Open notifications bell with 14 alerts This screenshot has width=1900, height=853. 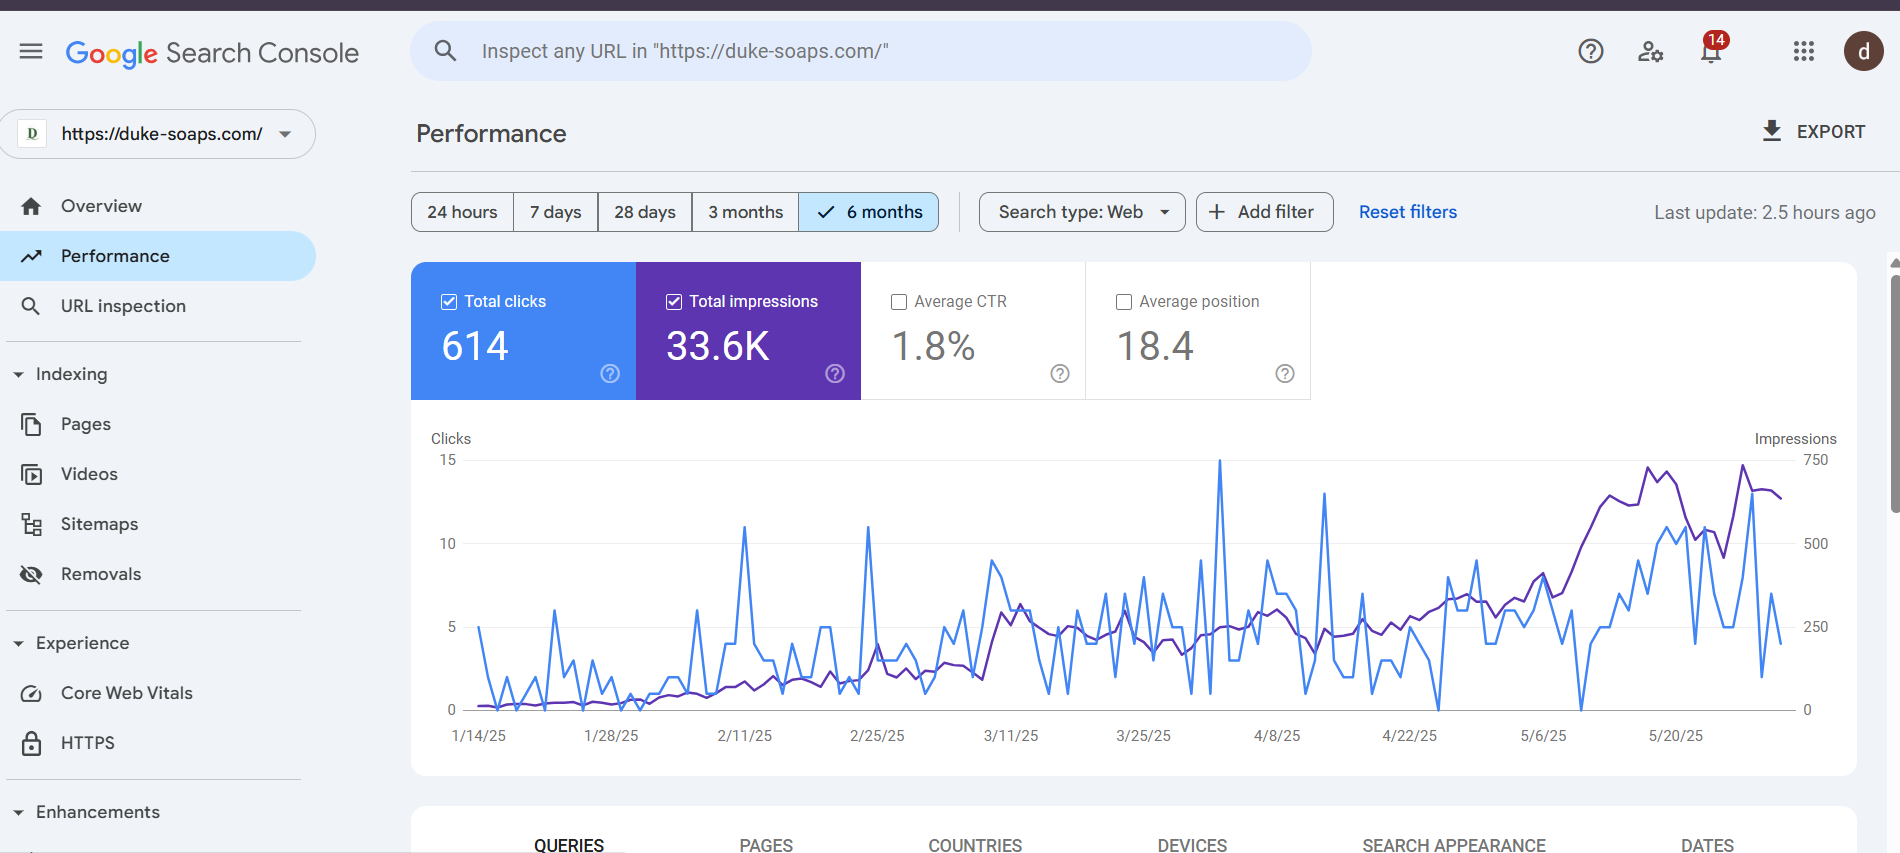tap(1712, 49)
